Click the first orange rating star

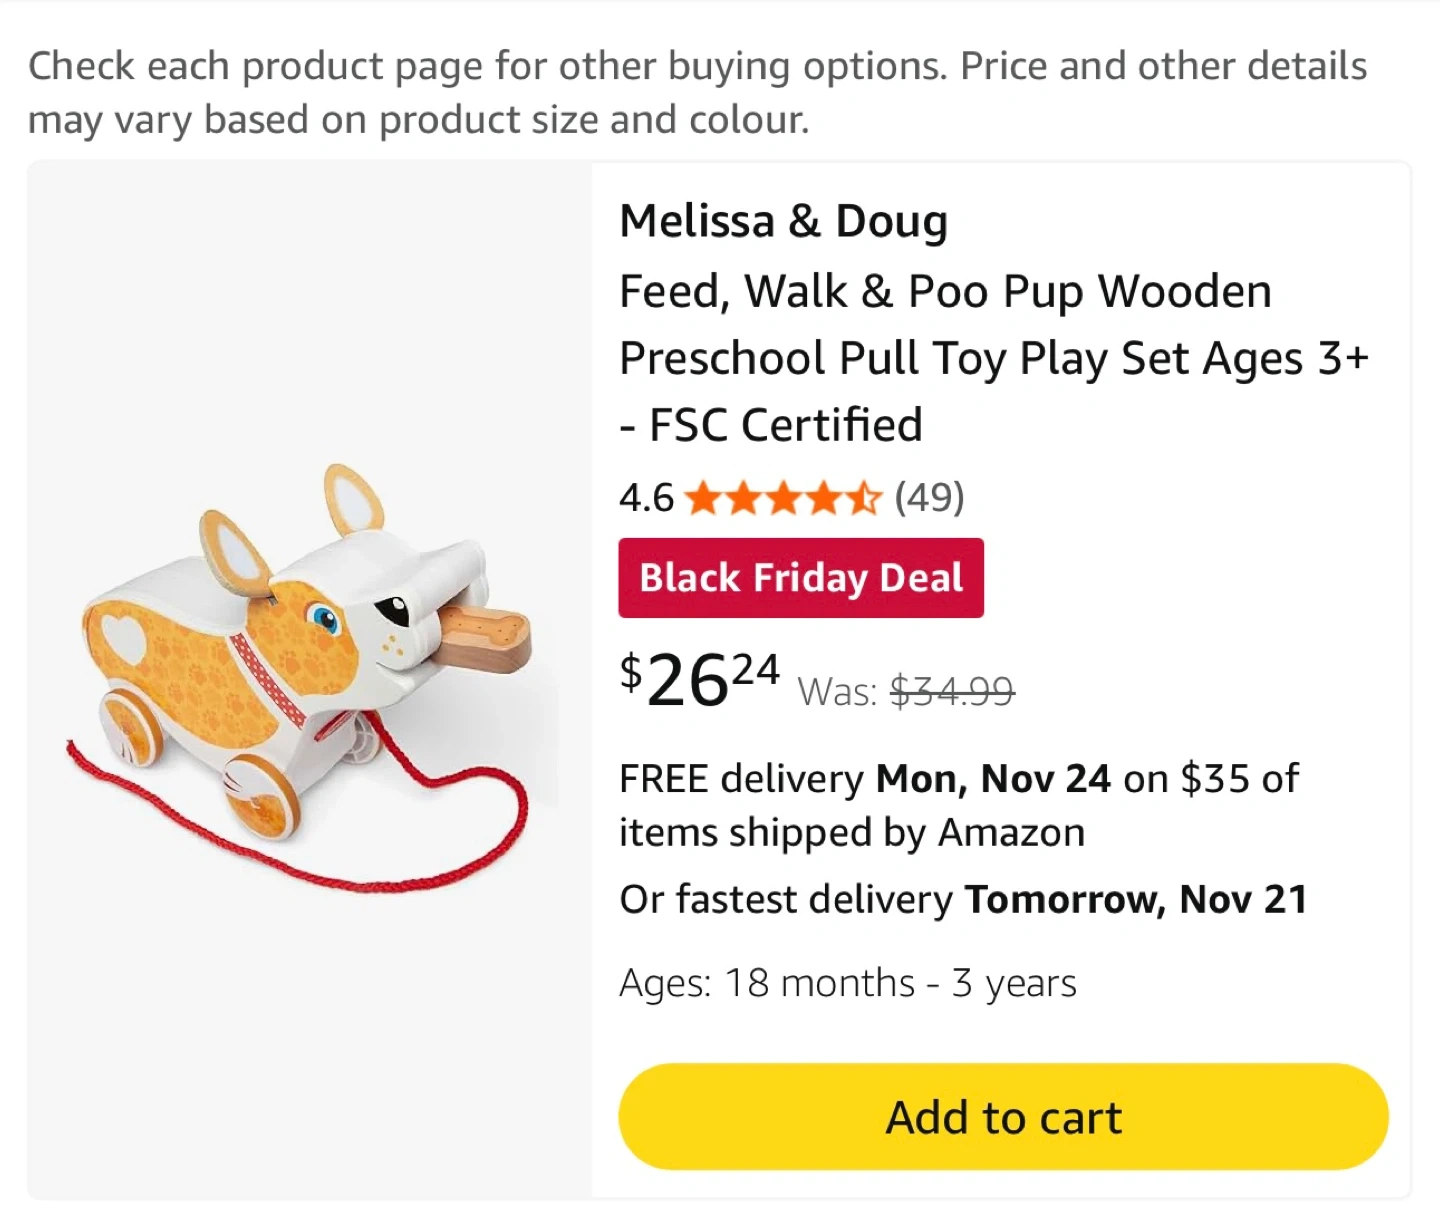click(704, 497)
